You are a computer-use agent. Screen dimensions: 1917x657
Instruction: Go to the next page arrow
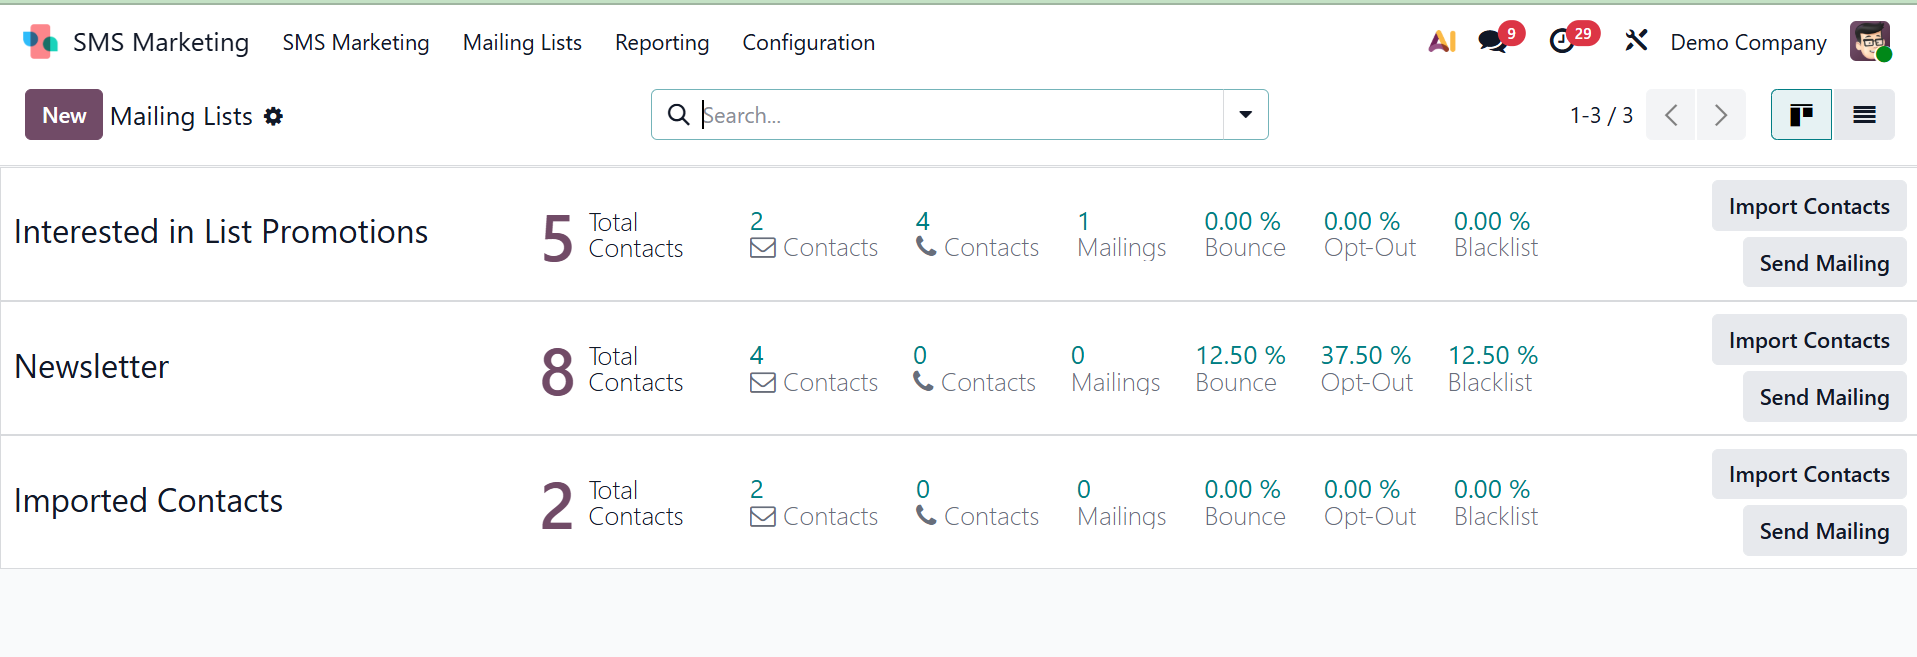point(1721,115)
